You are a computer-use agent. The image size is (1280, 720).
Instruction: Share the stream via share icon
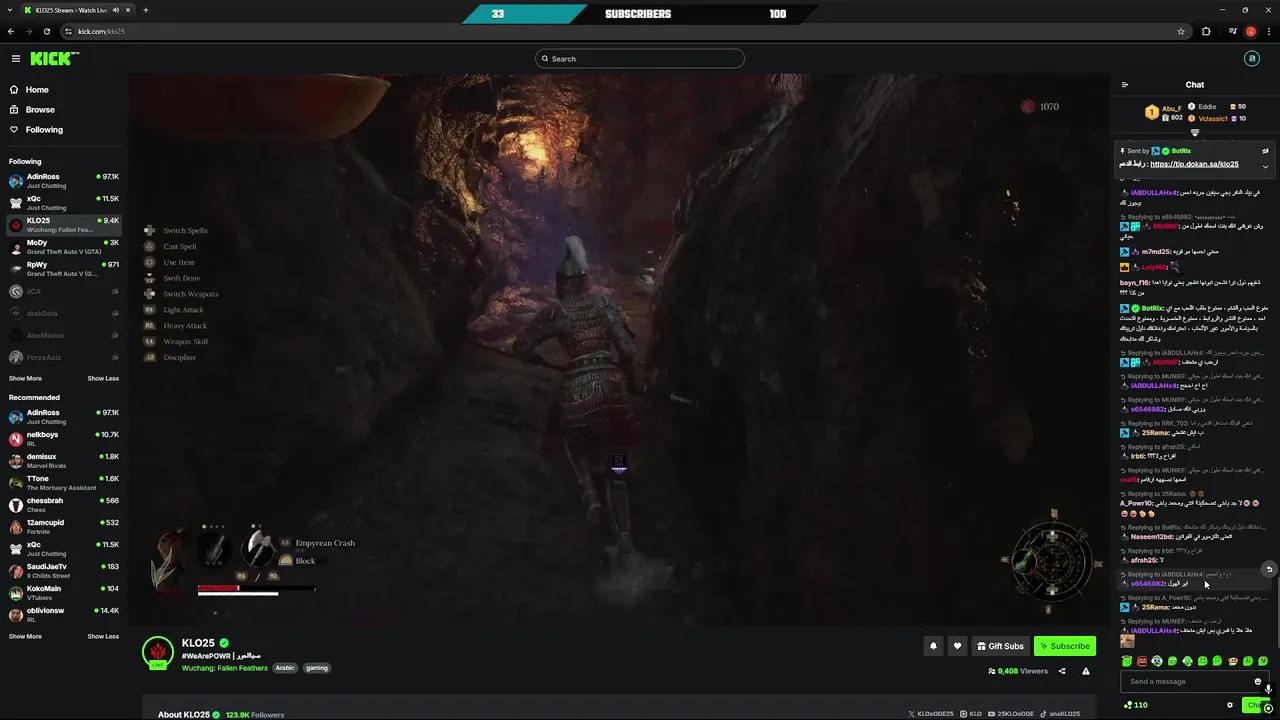(1062, 672)
